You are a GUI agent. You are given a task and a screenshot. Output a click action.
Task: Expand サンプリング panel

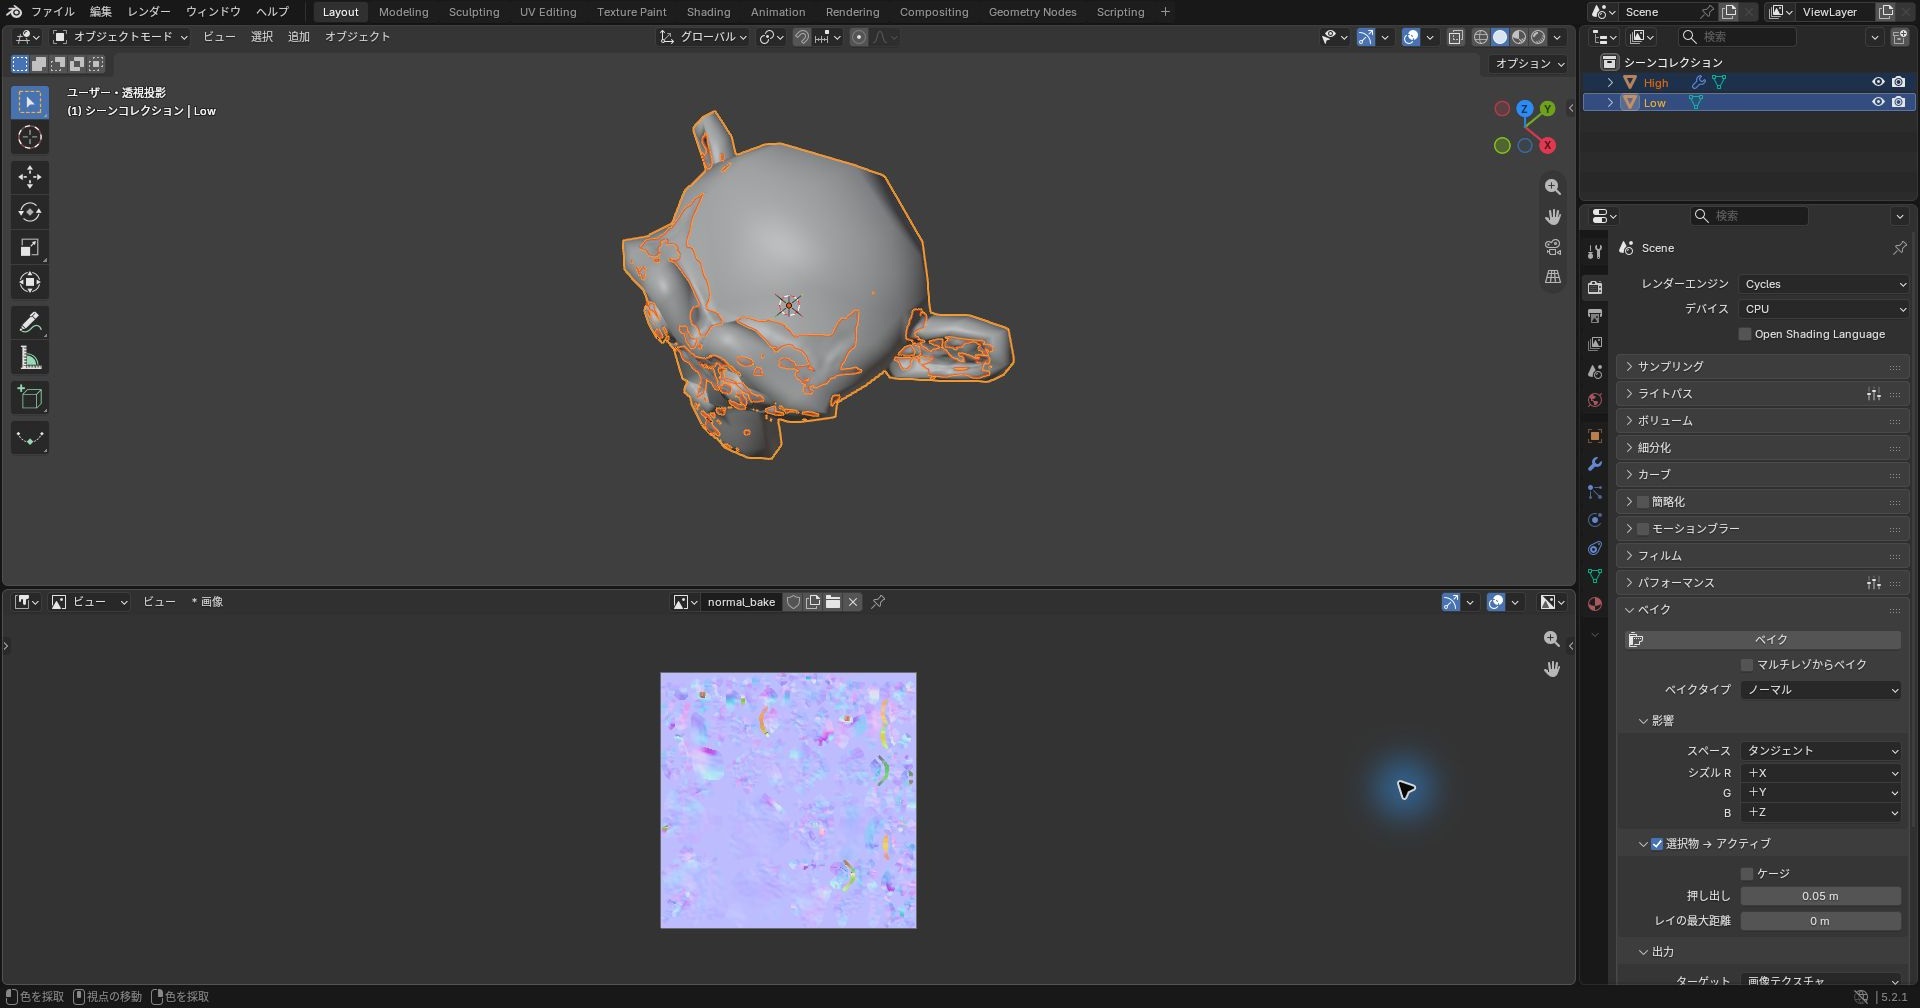click(x=1762, y=367)
